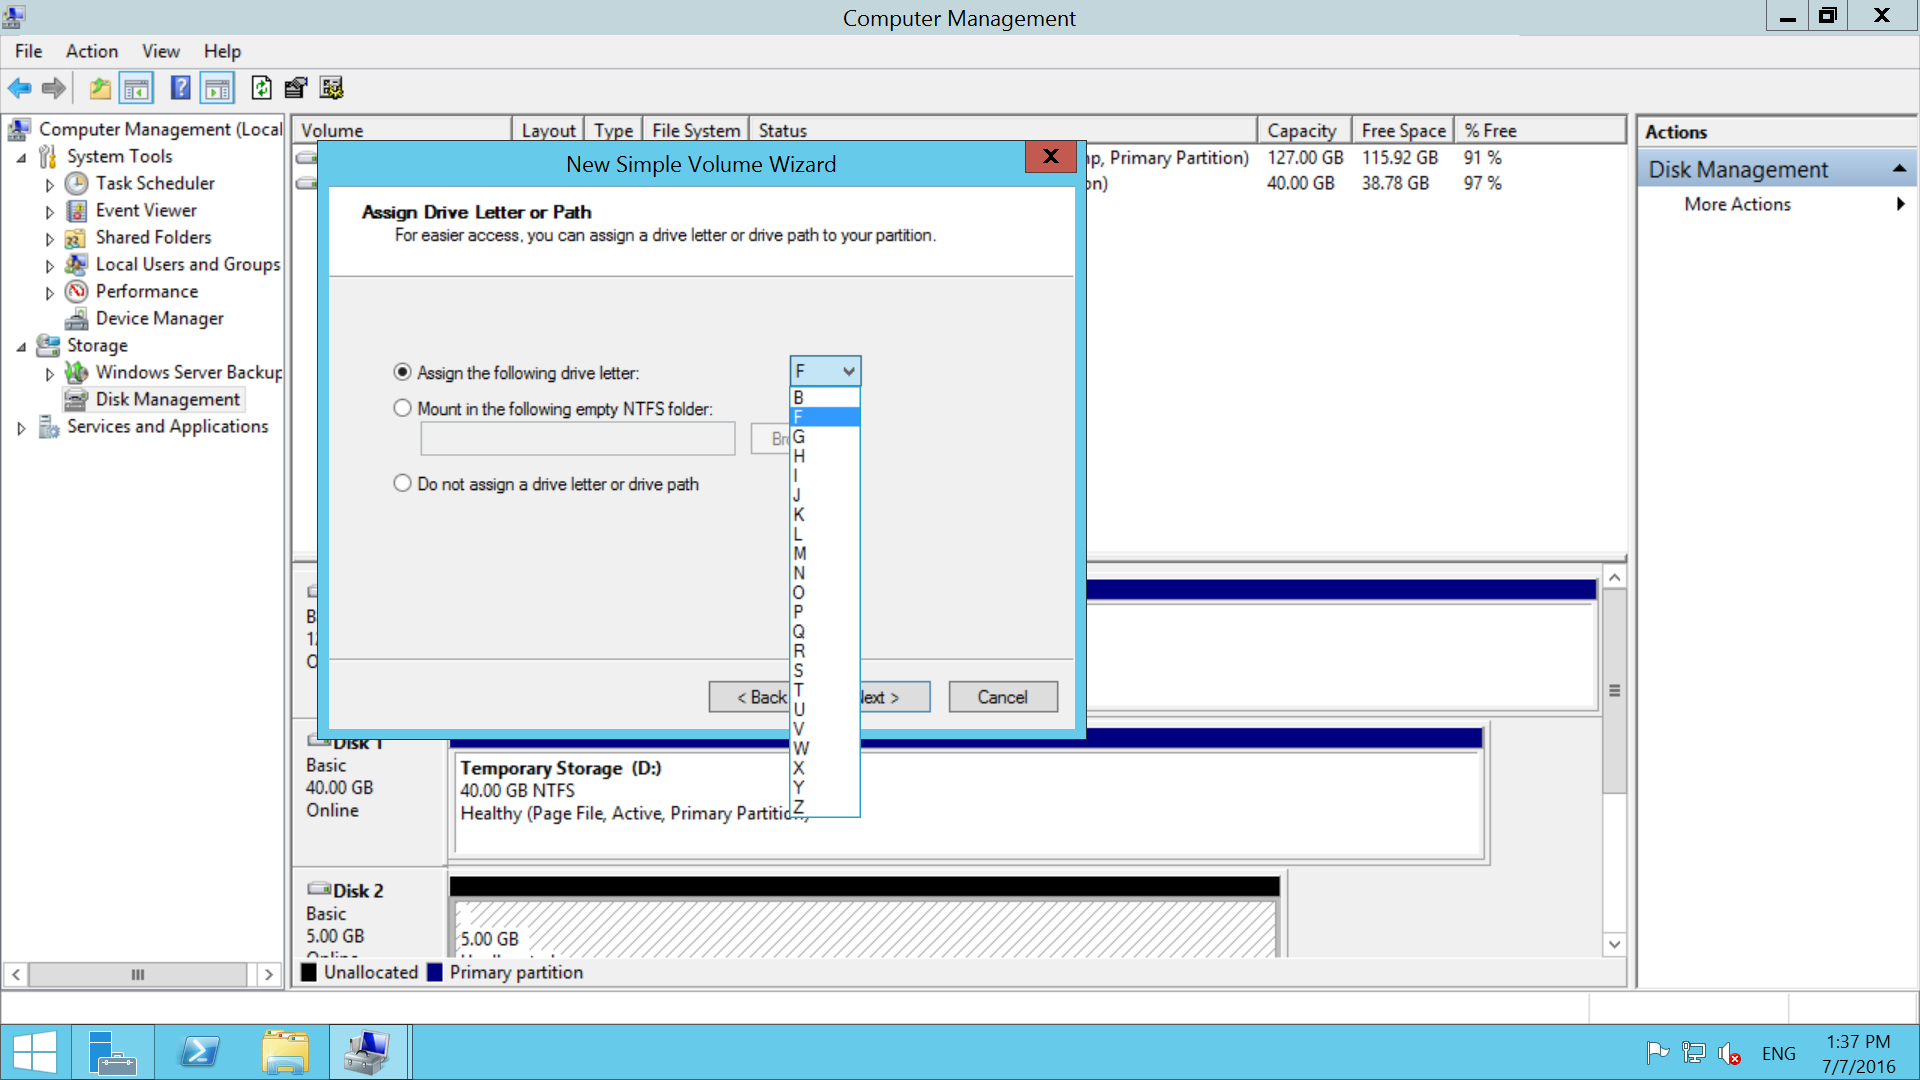
Task: Expand the Task Scheduler node
Action: pos(49,184)
